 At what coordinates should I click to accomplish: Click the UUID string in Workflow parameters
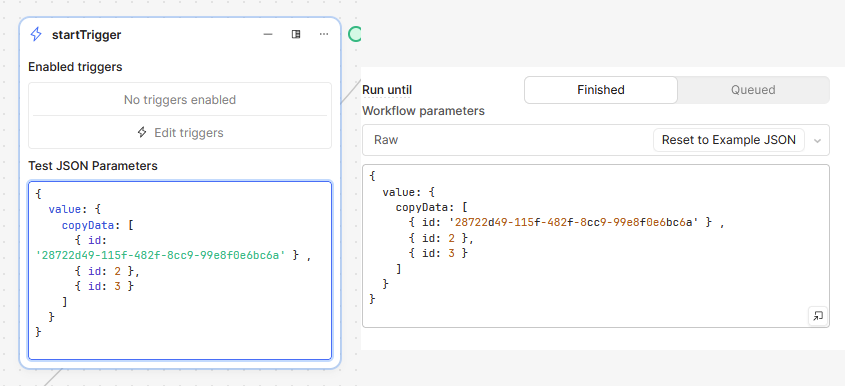(574, 222)
